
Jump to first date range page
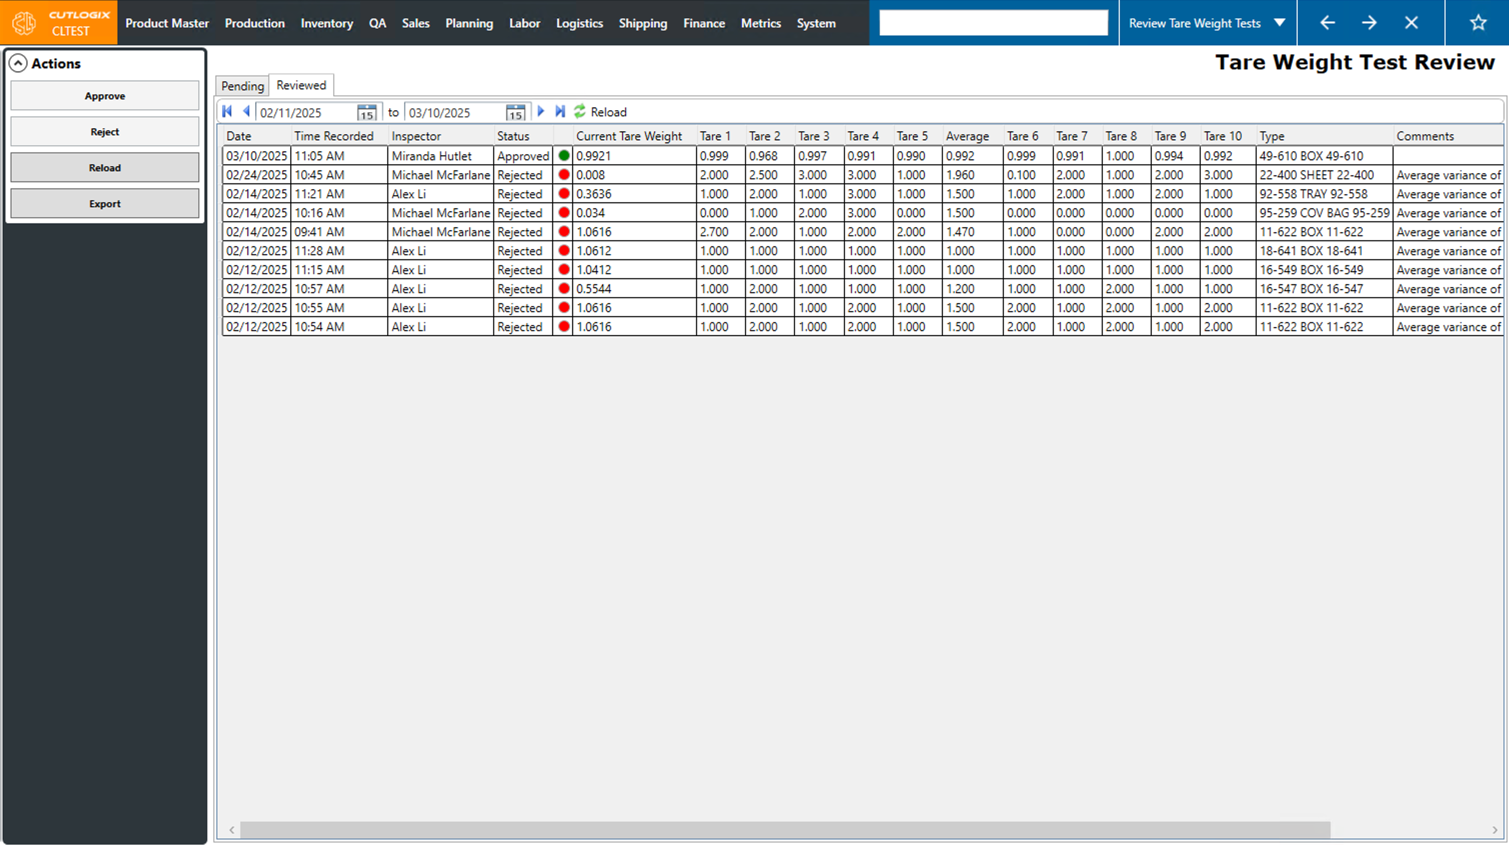coord(228,112)
